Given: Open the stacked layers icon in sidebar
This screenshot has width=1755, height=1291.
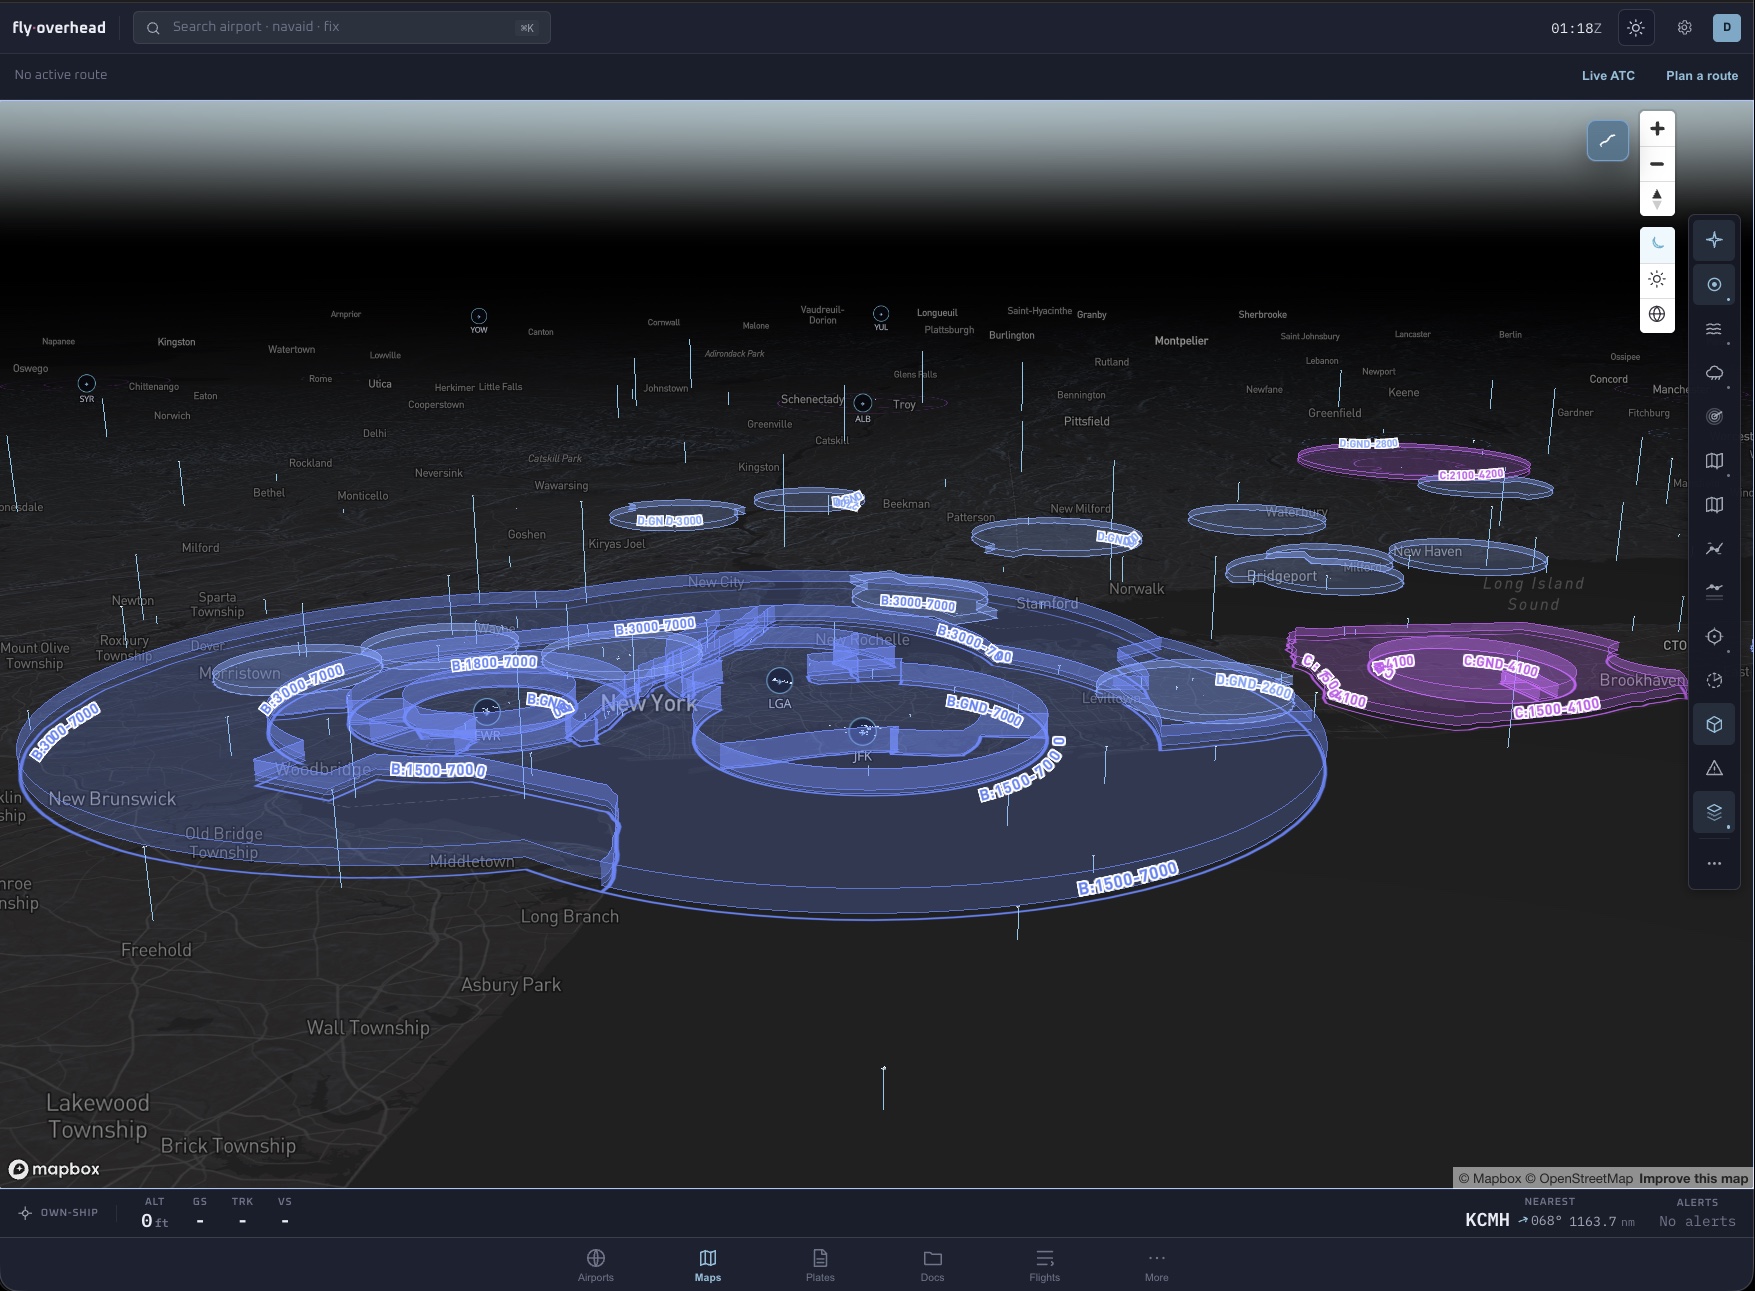Looking at the screenshot, I should click(x=1714, y=812).
